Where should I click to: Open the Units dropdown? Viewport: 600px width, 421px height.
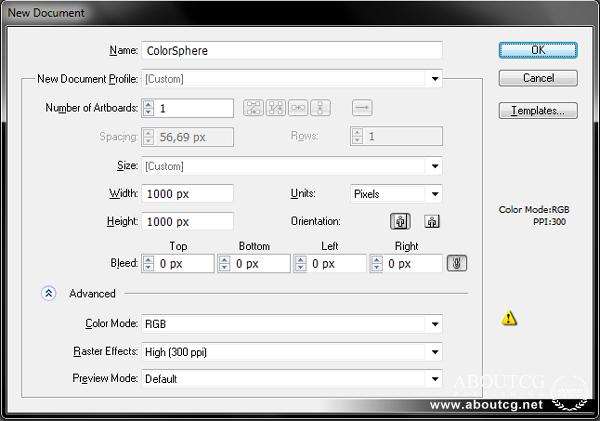[x=436, y=194]
